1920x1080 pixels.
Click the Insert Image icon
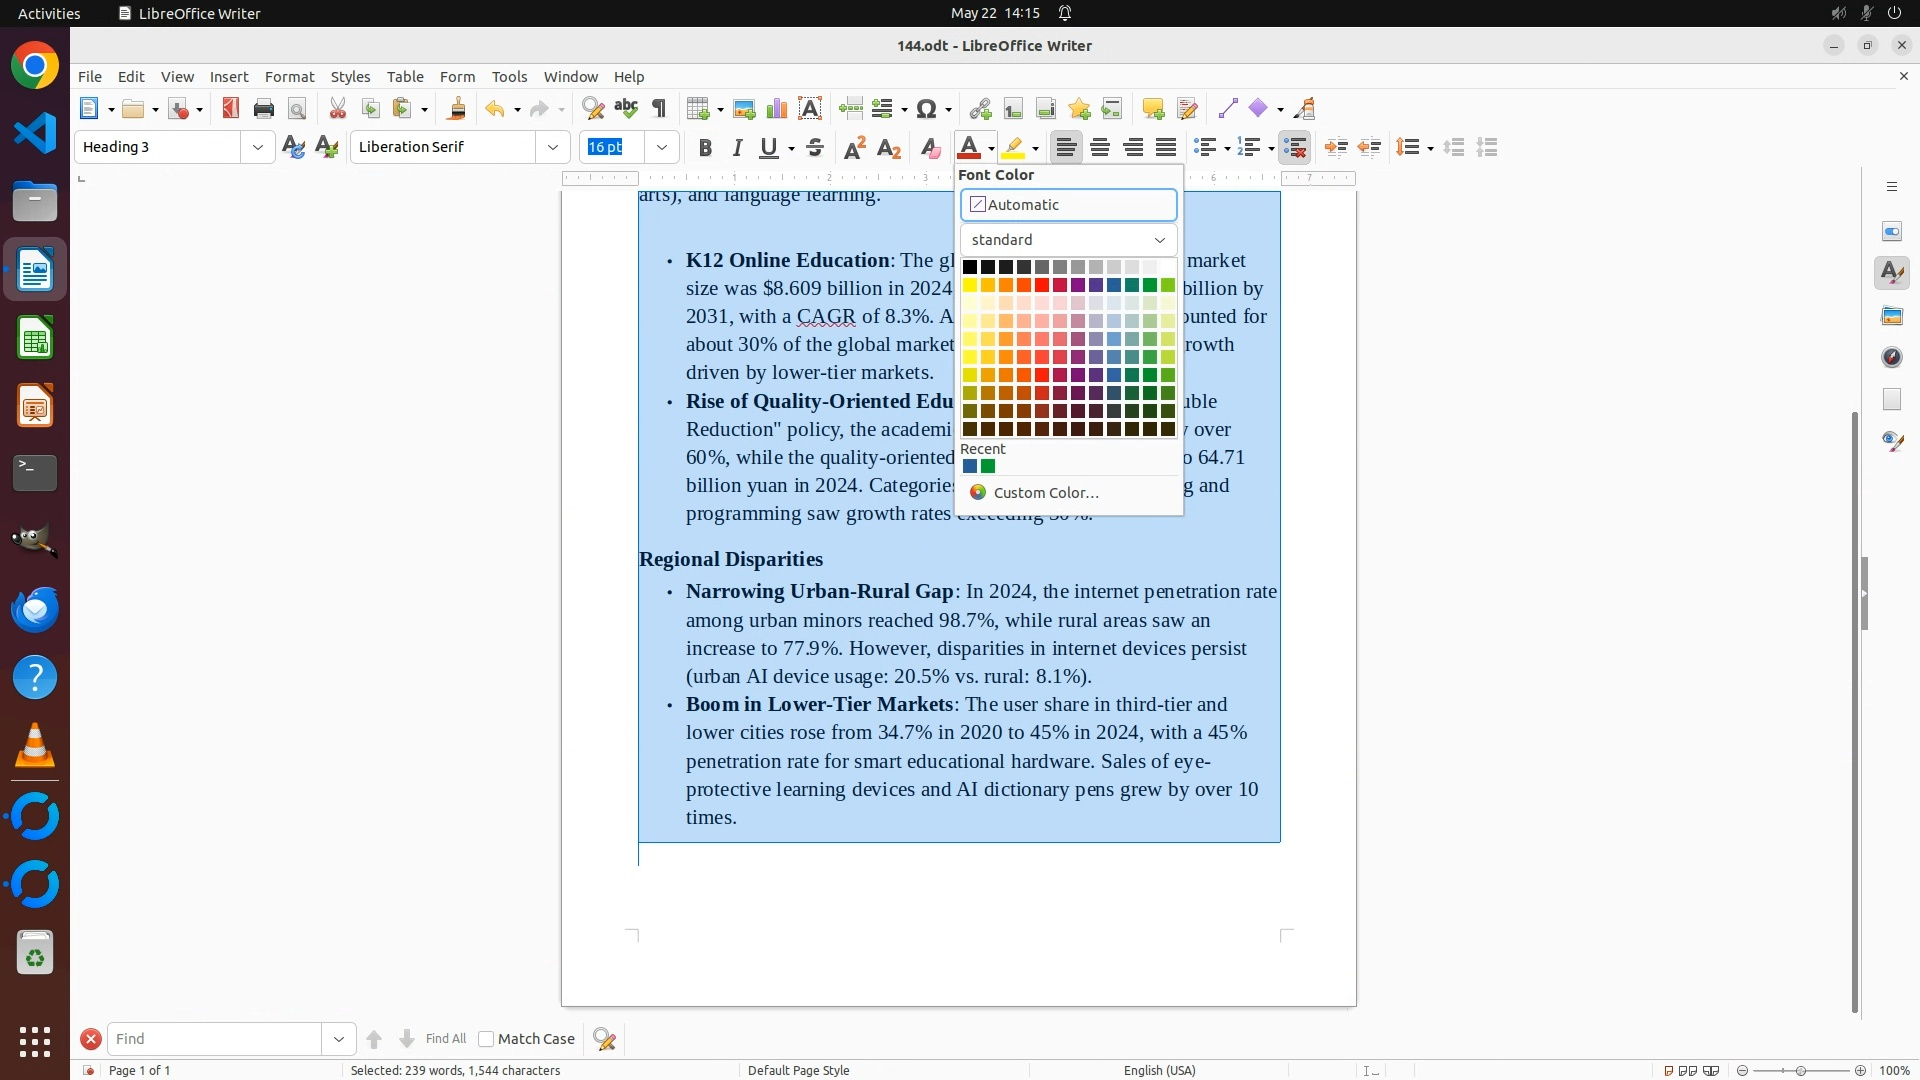tap(744, 109)
